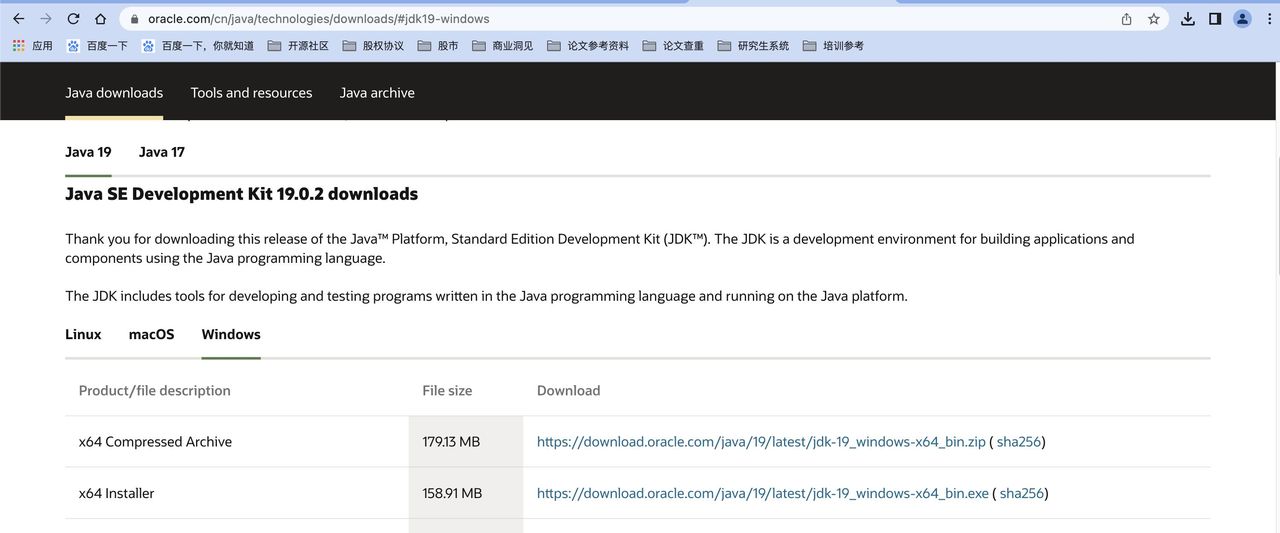1280x533 pixels.
Task: Open the browser downloads icon
Action: point(1188,19)
